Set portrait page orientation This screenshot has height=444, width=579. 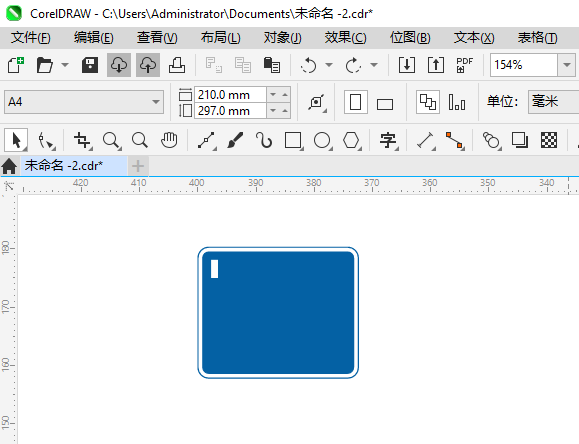[x=356, y=102]
